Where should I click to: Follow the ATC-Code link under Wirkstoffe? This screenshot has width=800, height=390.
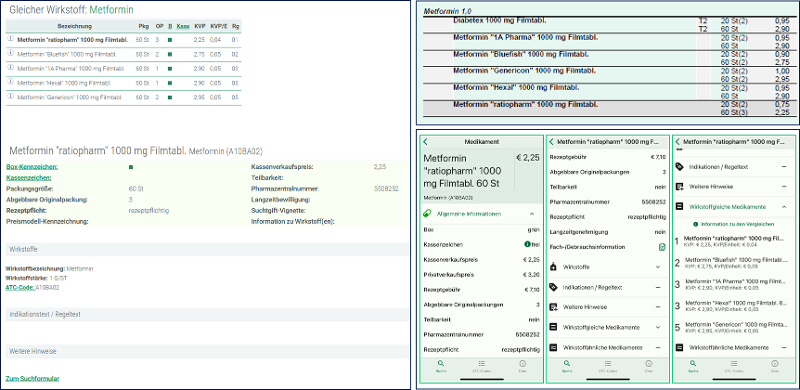20,288
